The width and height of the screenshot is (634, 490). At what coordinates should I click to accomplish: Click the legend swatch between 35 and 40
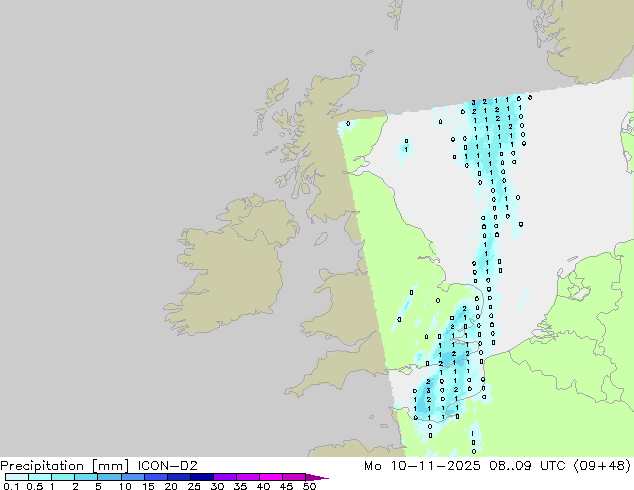[x=247, y=477]
